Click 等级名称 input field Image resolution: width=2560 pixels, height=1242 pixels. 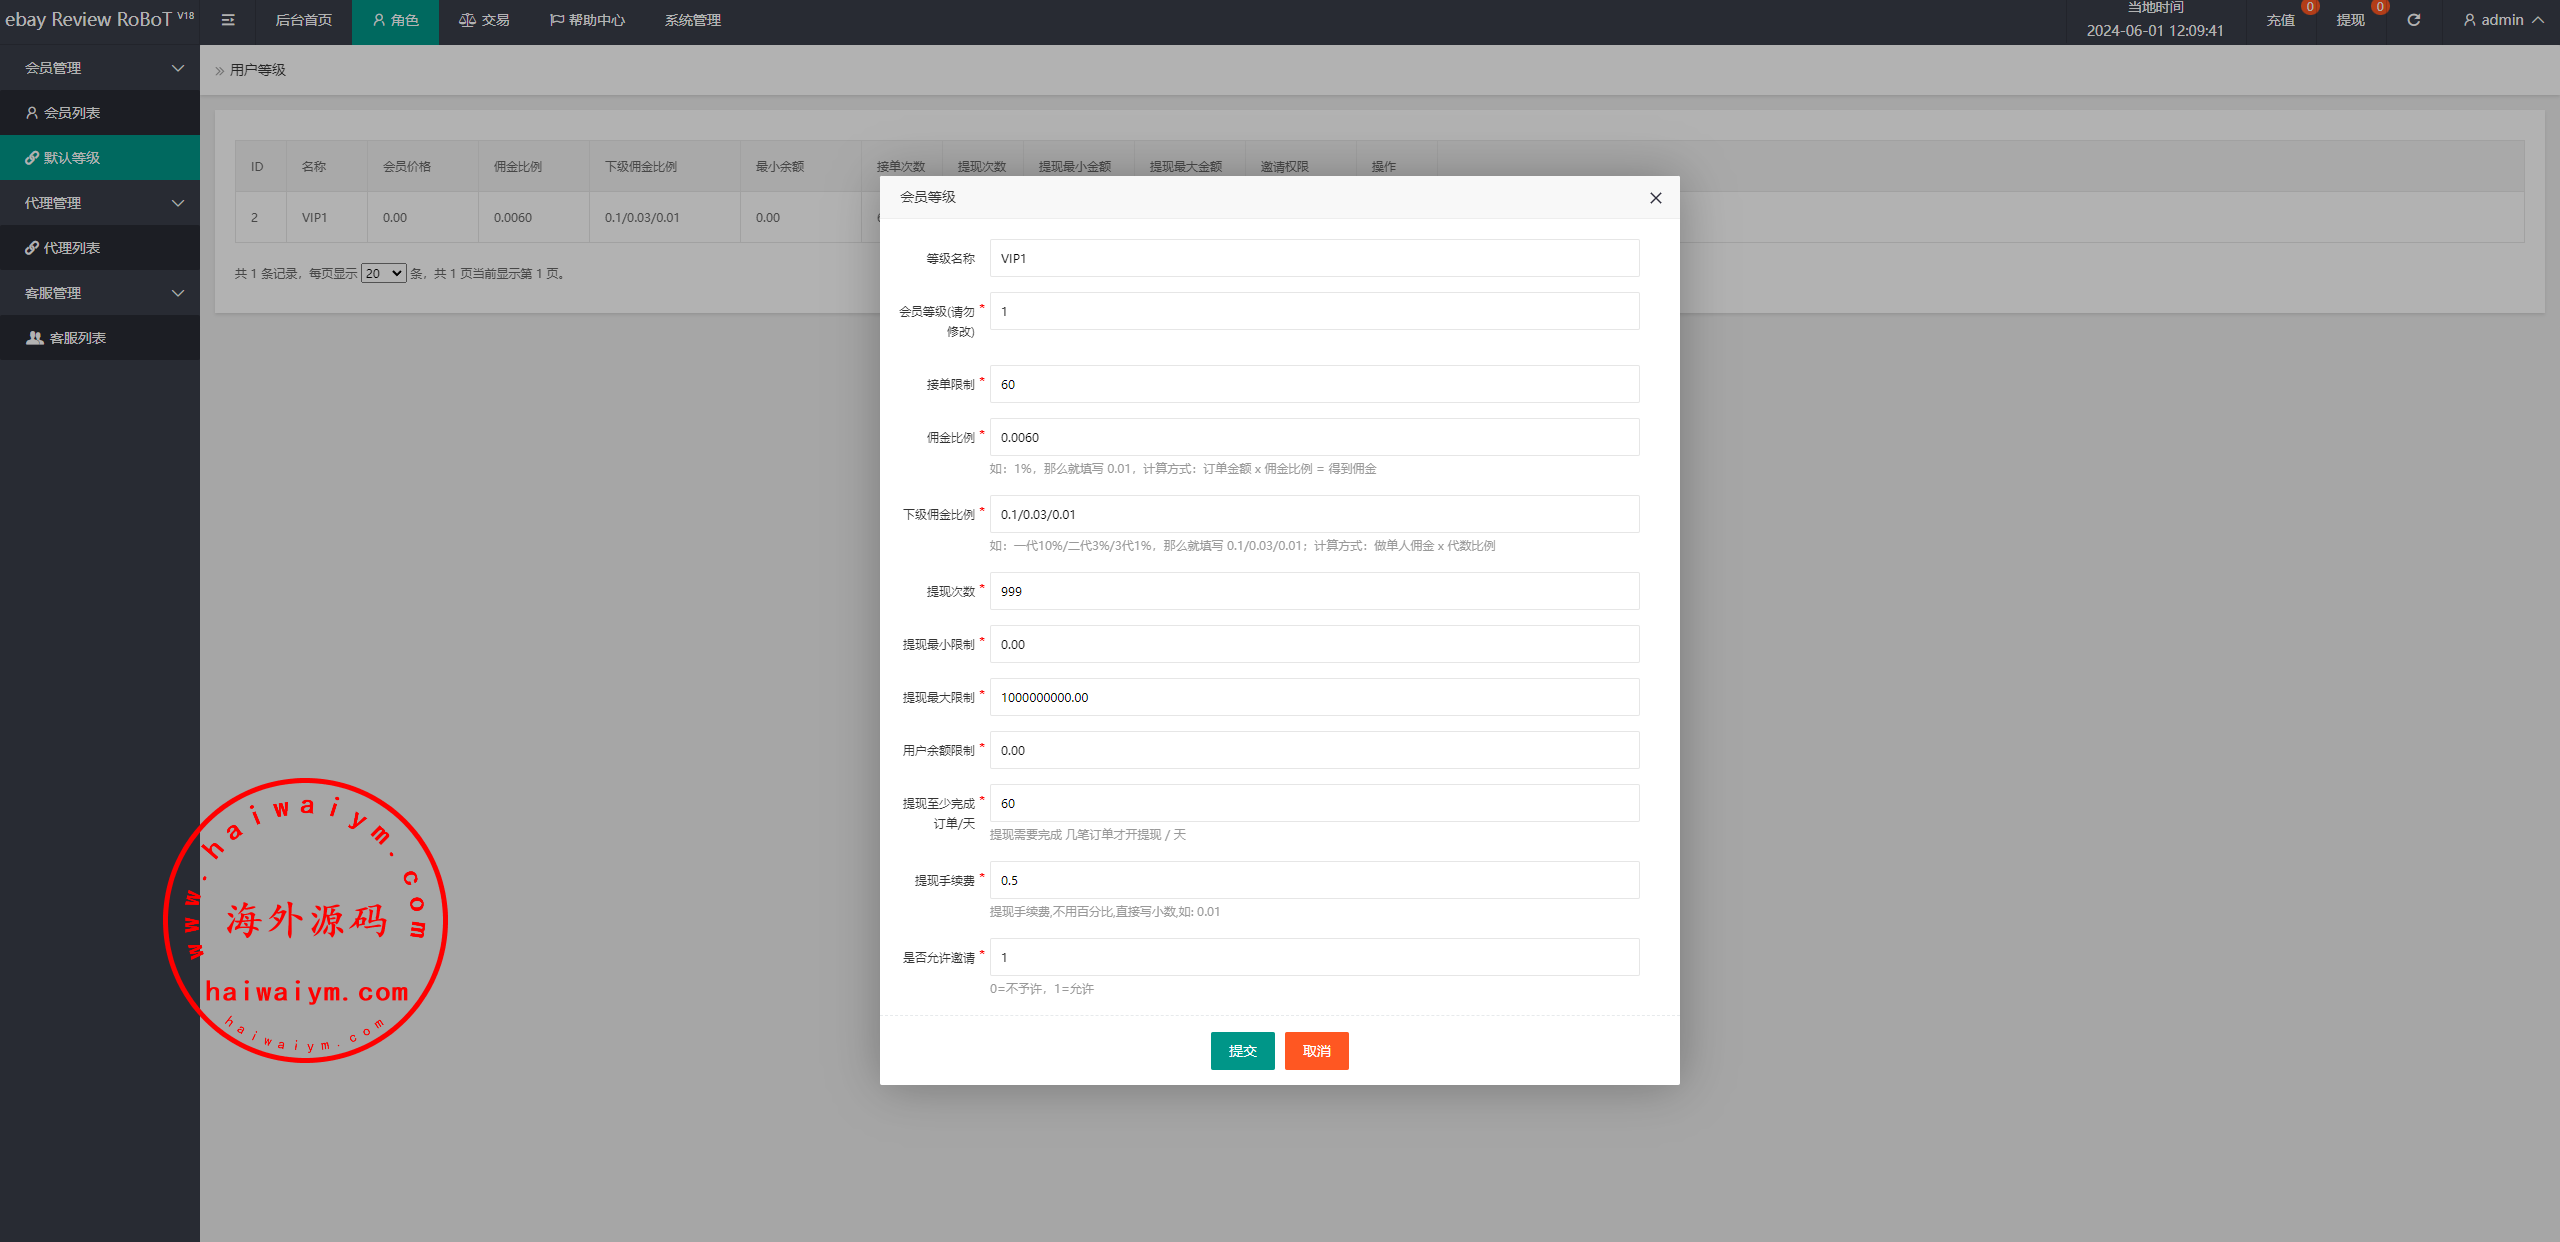click(1314, 258)
